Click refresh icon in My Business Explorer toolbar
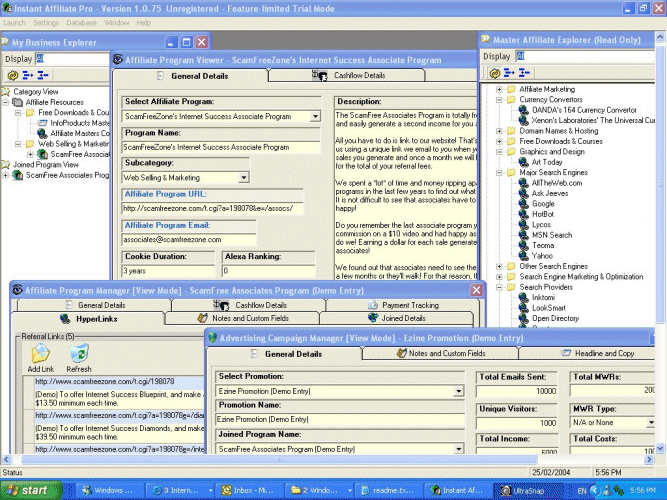This screenshot has height=500, width=667. pyautogui.click(x=13, y=76)
